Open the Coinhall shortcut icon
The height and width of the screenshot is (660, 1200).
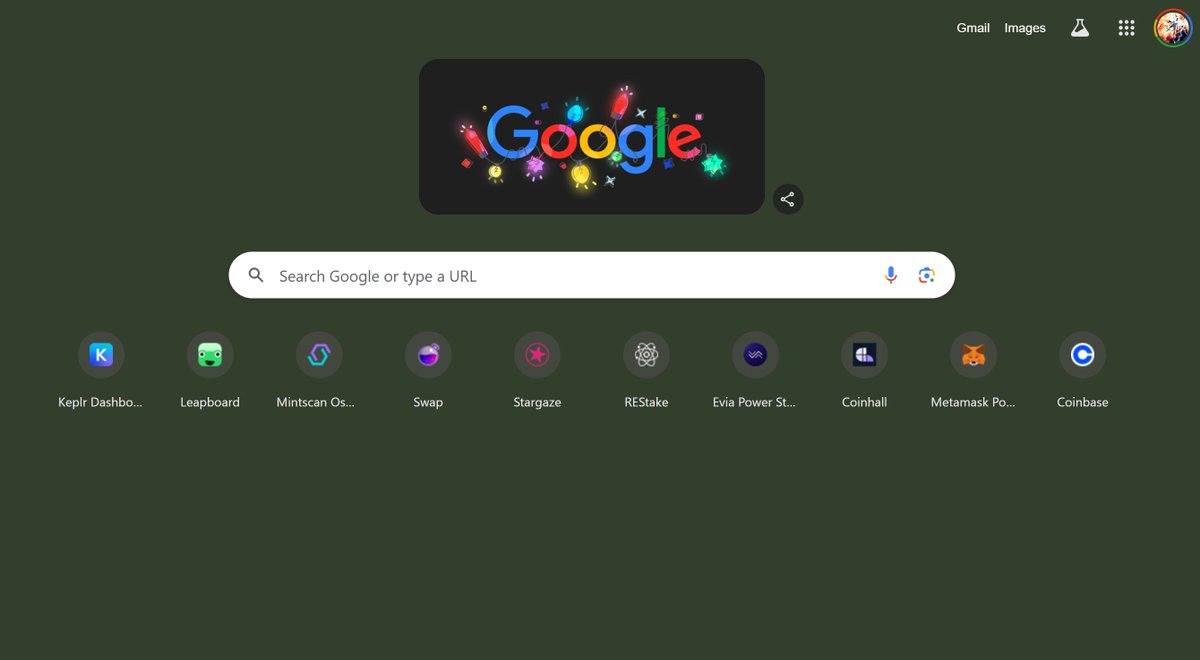[864, 355]
